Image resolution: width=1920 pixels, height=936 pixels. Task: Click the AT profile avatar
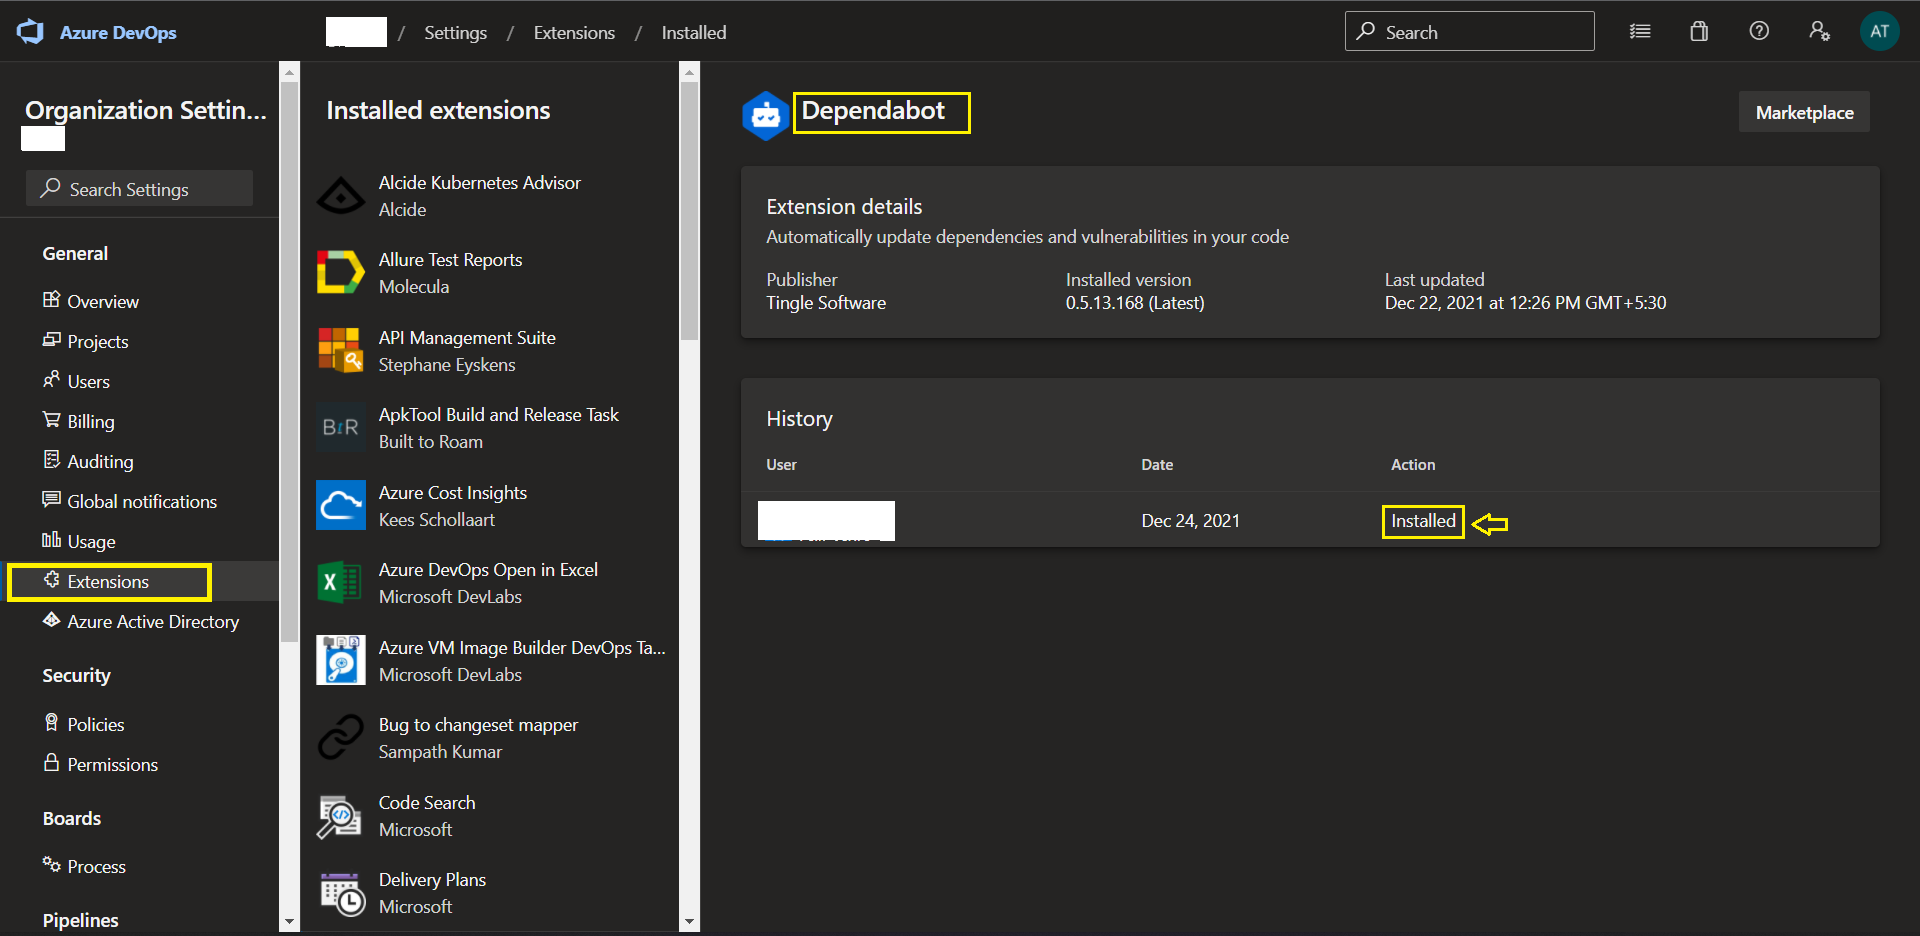[x=1879, y=32]
